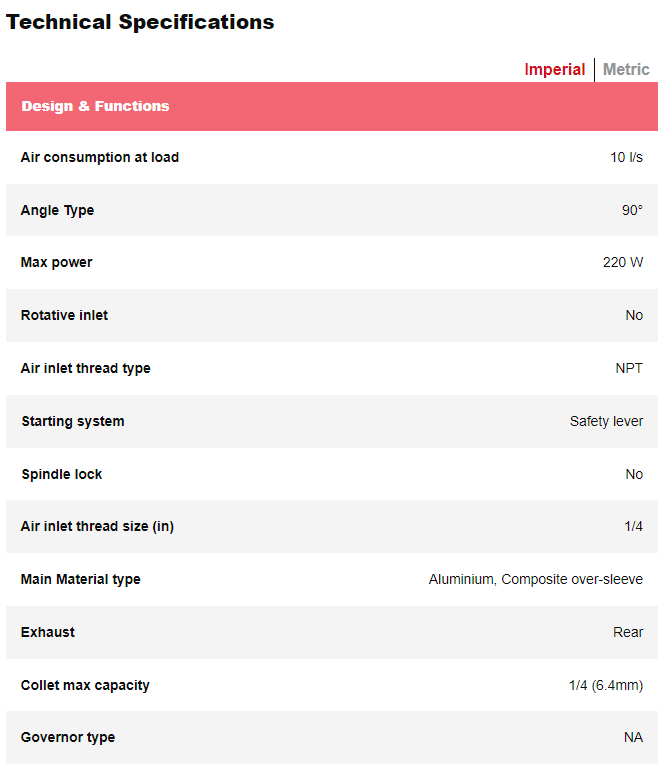Screen dimensions: 664x771
Task: Select the Aluminium, Composite over-sleeve value
Action: (536, 579)
